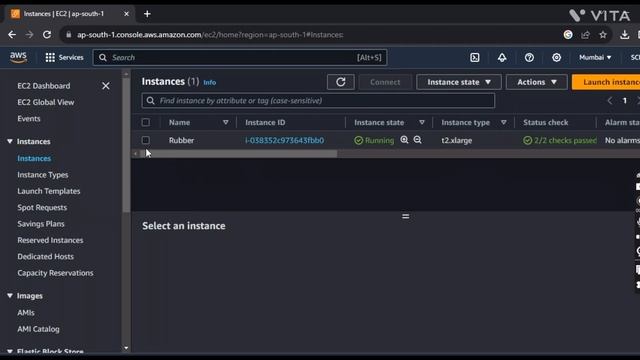Click the previous page arrow in pagination
640x360 pixels.
(x=610, y=101)
